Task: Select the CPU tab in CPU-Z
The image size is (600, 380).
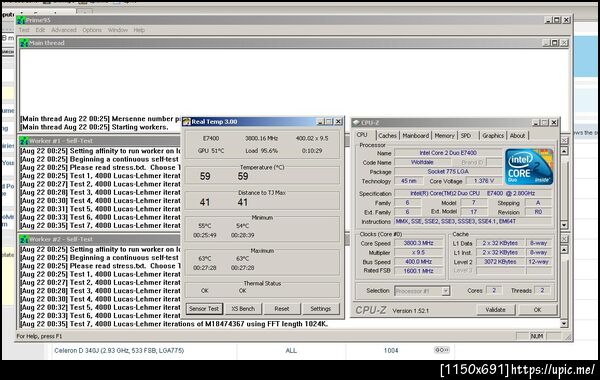Action: click(x=362, y=135)
